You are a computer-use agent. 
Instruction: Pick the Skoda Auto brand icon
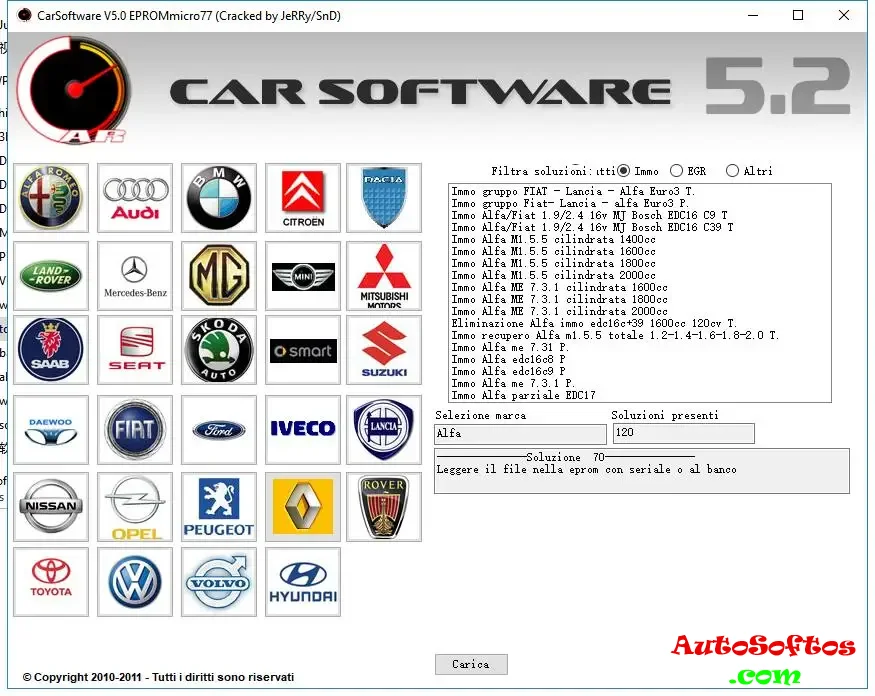click(218, 350)
